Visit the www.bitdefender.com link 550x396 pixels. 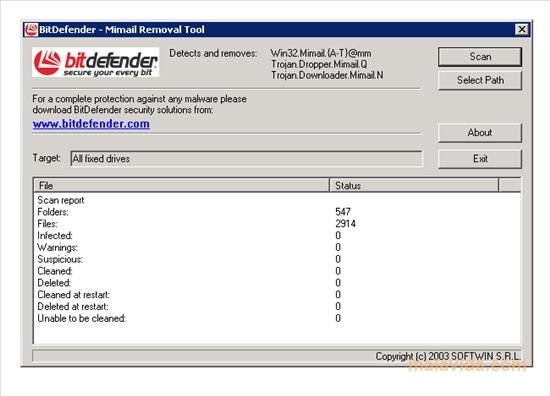(x=91, y=124)
